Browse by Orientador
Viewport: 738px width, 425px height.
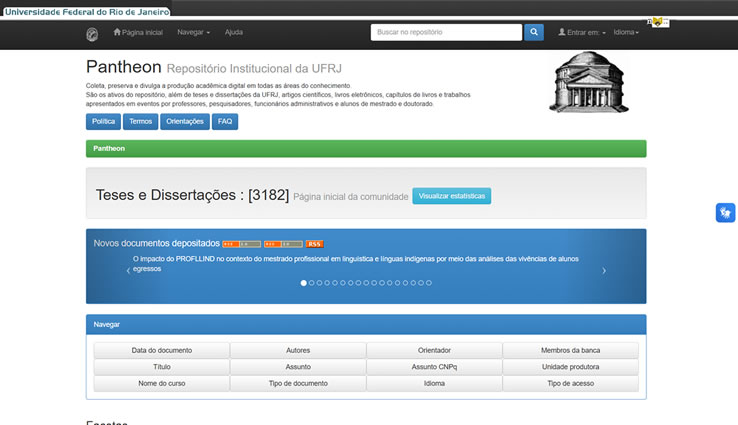[434, 350]
